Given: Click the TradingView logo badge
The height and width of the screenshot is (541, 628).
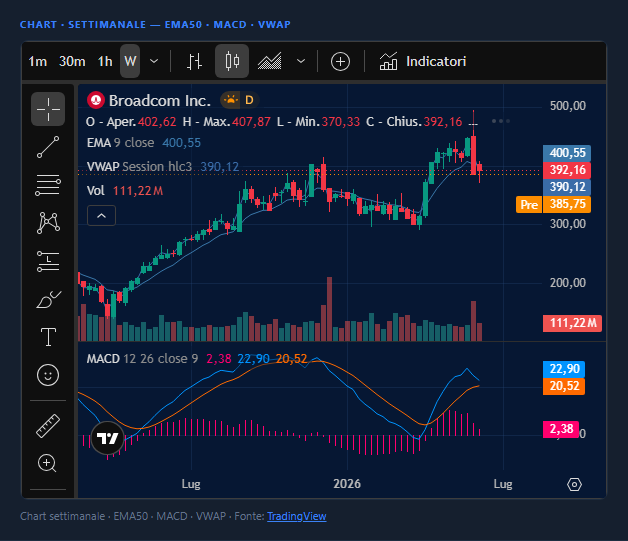Looking at the screenshot, I should [x=108, y=438].
